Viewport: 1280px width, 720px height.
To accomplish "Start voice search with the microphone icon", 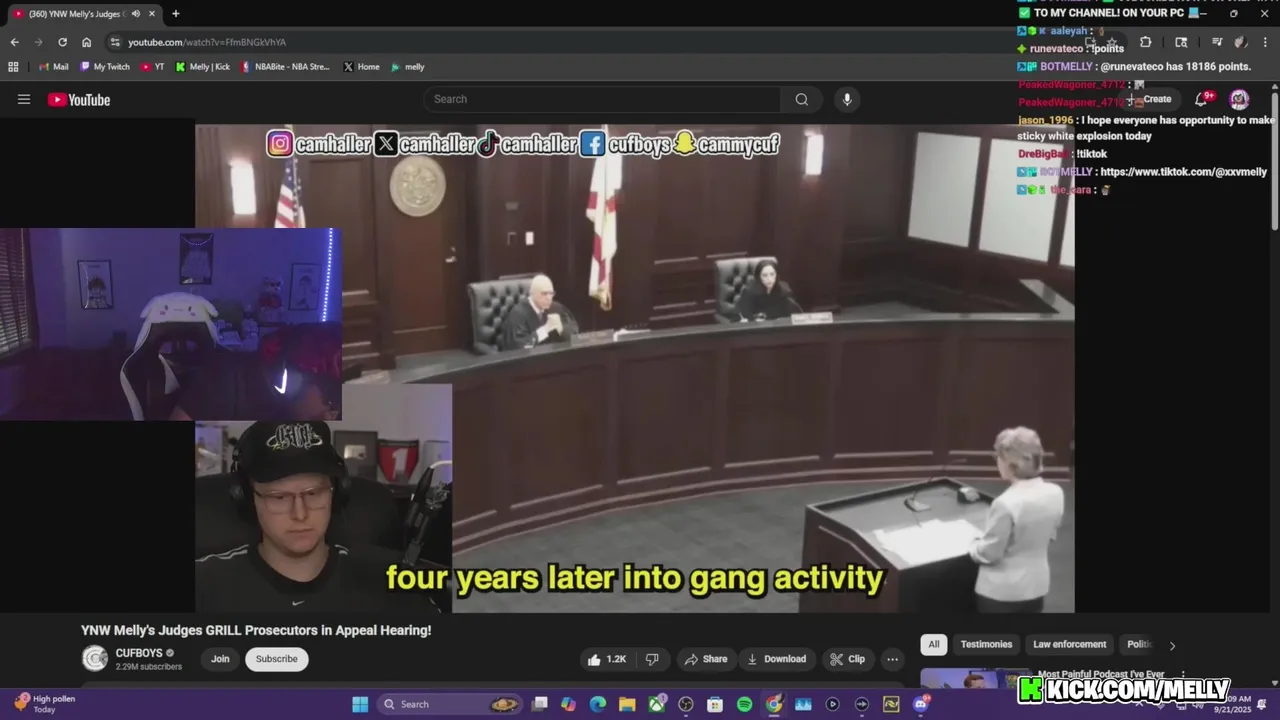I will (847, 99).
